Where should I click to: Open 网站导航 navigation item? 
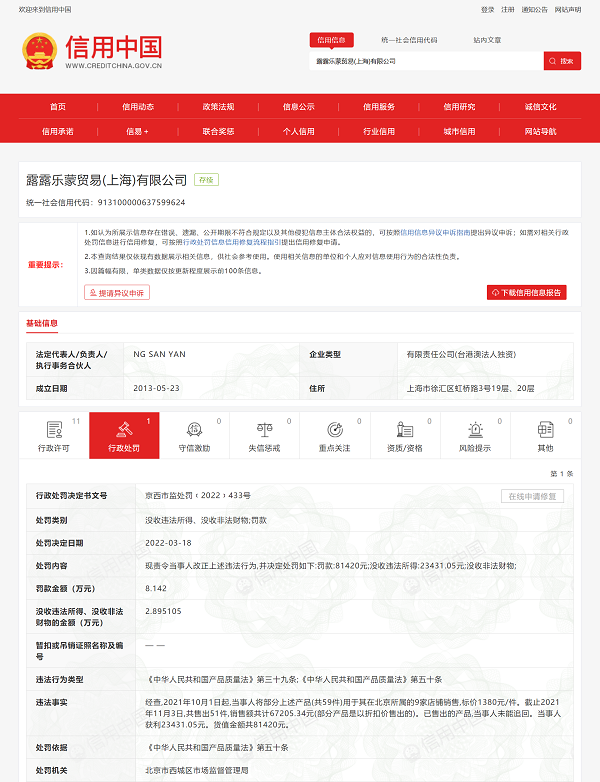(541, 132)
